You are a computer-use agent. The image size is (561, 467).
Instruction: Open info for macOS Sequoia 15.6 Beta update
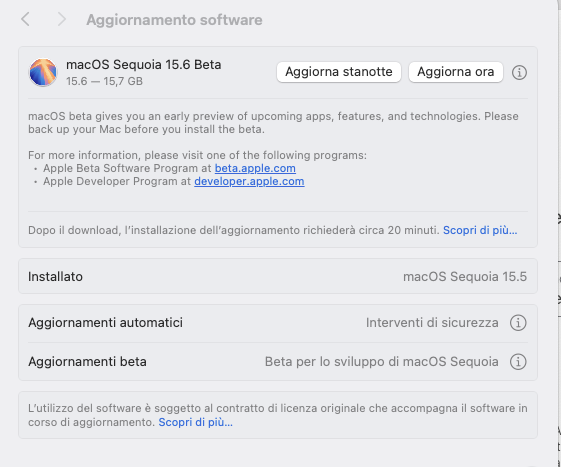pyautogui.click(x=519, y=73)
